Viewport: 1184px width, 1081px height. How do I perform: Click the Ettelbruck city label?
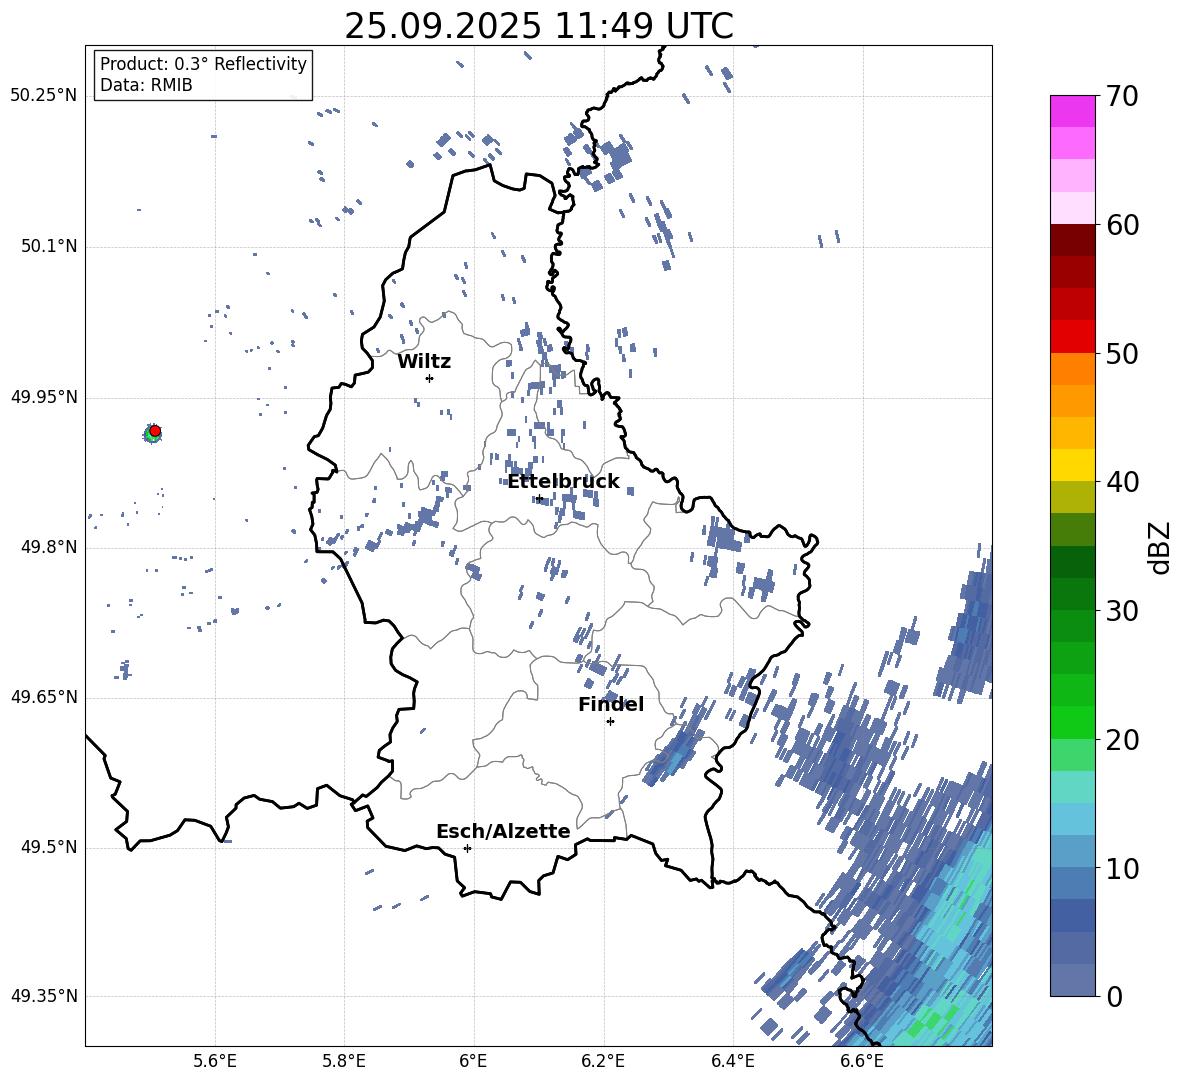click(563, 482)
